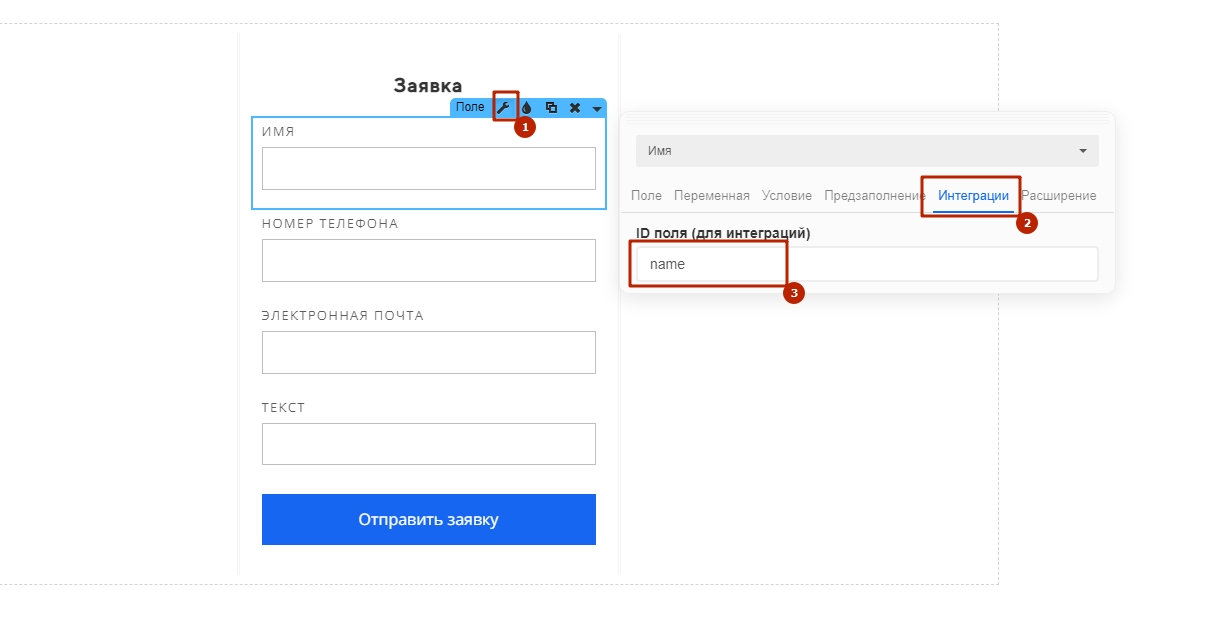The image size is (1229, 637).
Task: Duplicate the field using copy icon
Action: pos(551,107)
